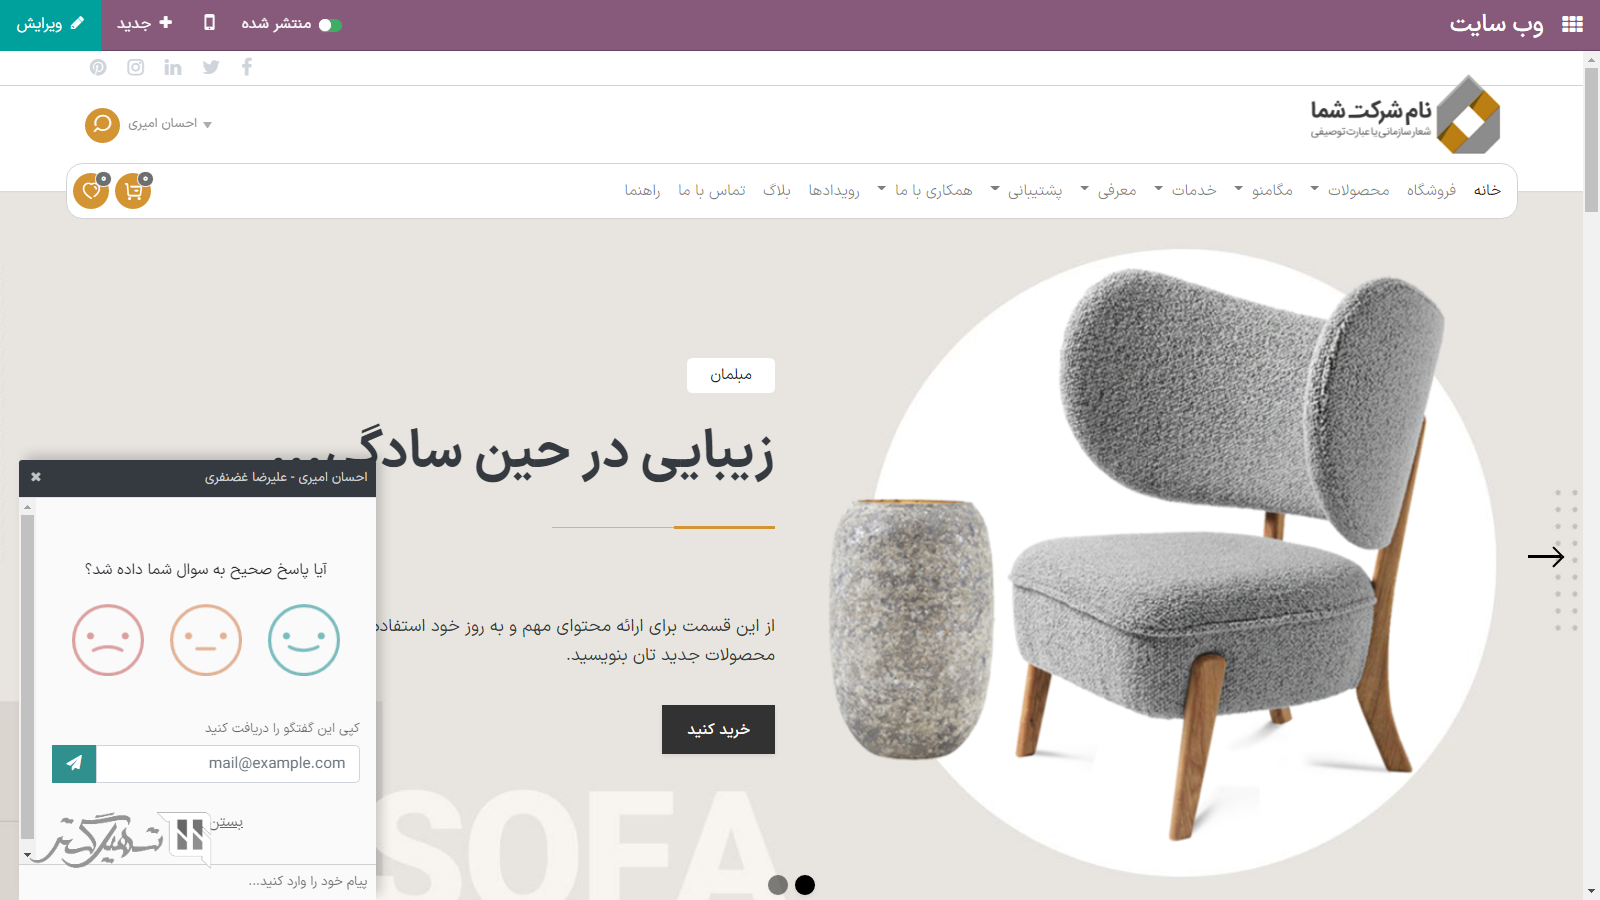The width and height of the screenshot is (1600, 900).
Task: Go to the فروشگاه menu item
Action: [1431, 190]
